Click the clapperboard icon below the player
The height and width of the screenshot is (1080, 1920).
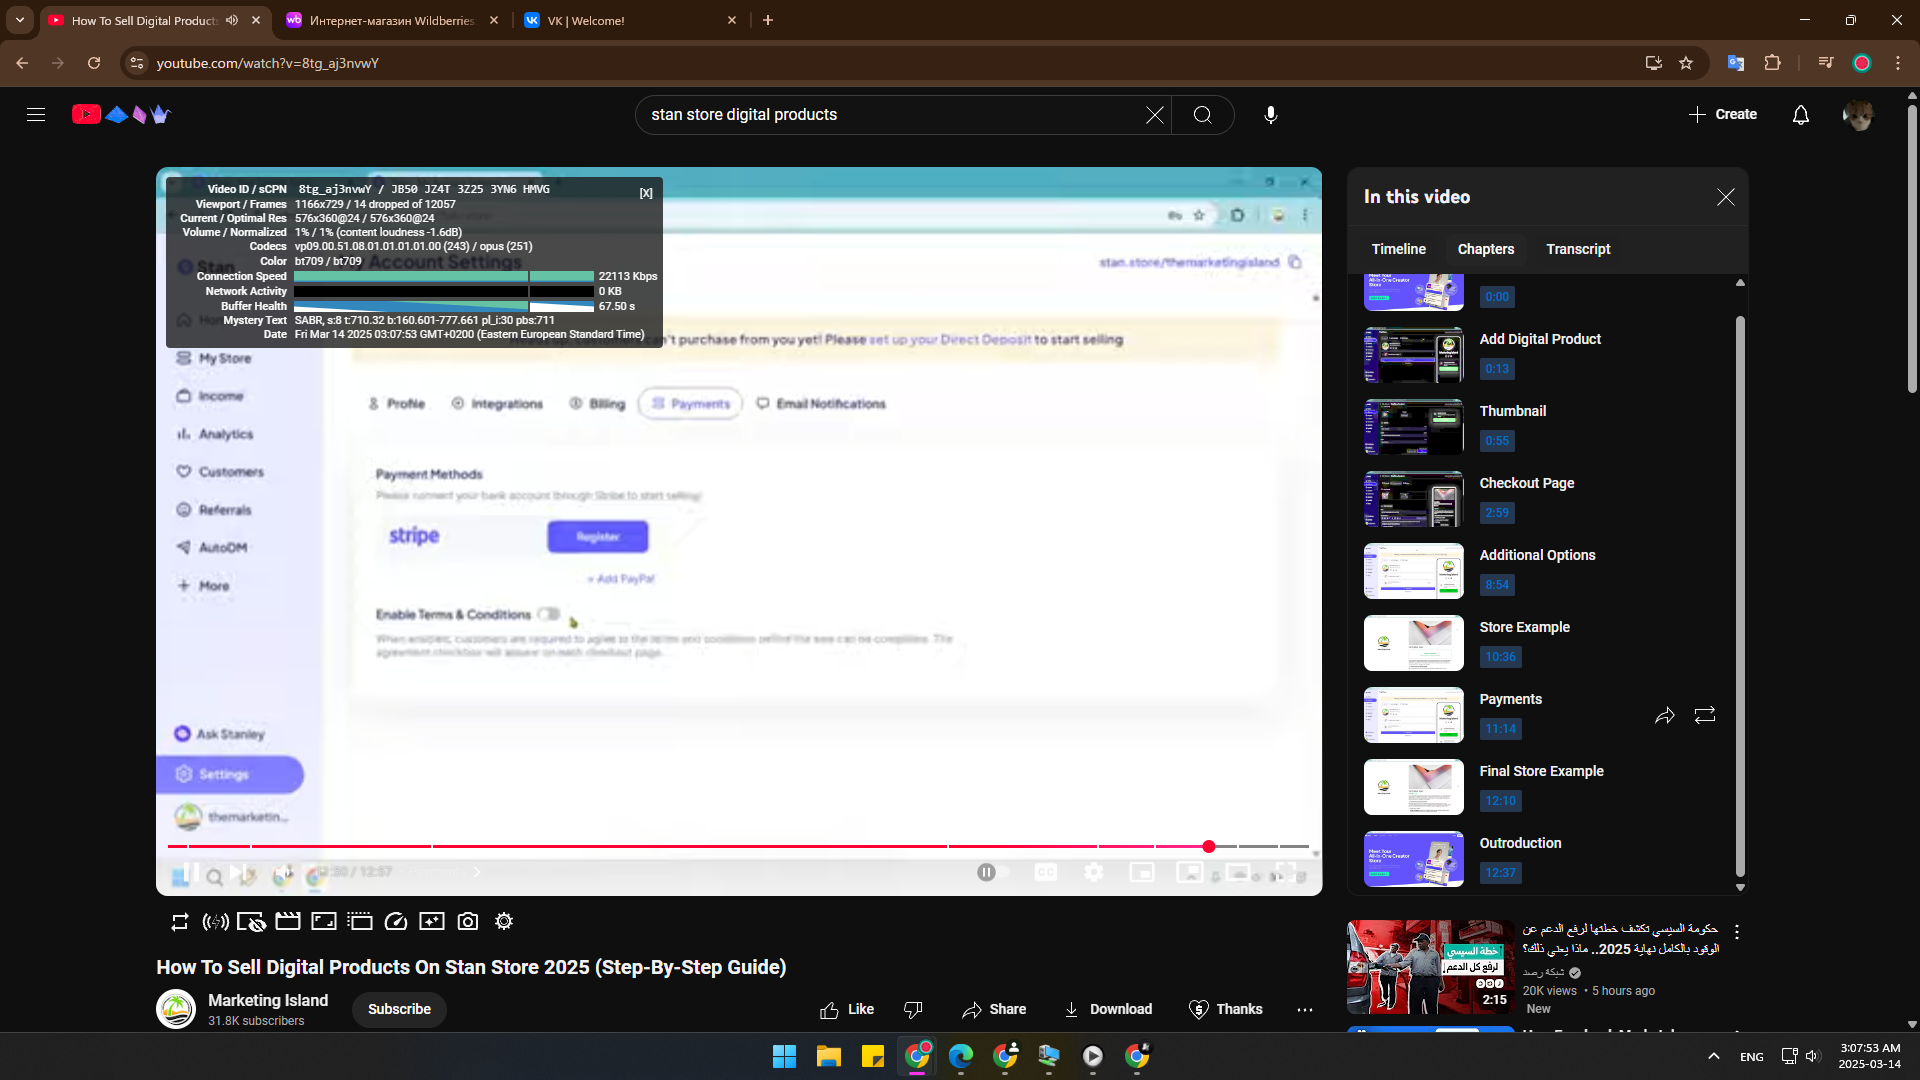pyautogui.click(x=288, y=922)
